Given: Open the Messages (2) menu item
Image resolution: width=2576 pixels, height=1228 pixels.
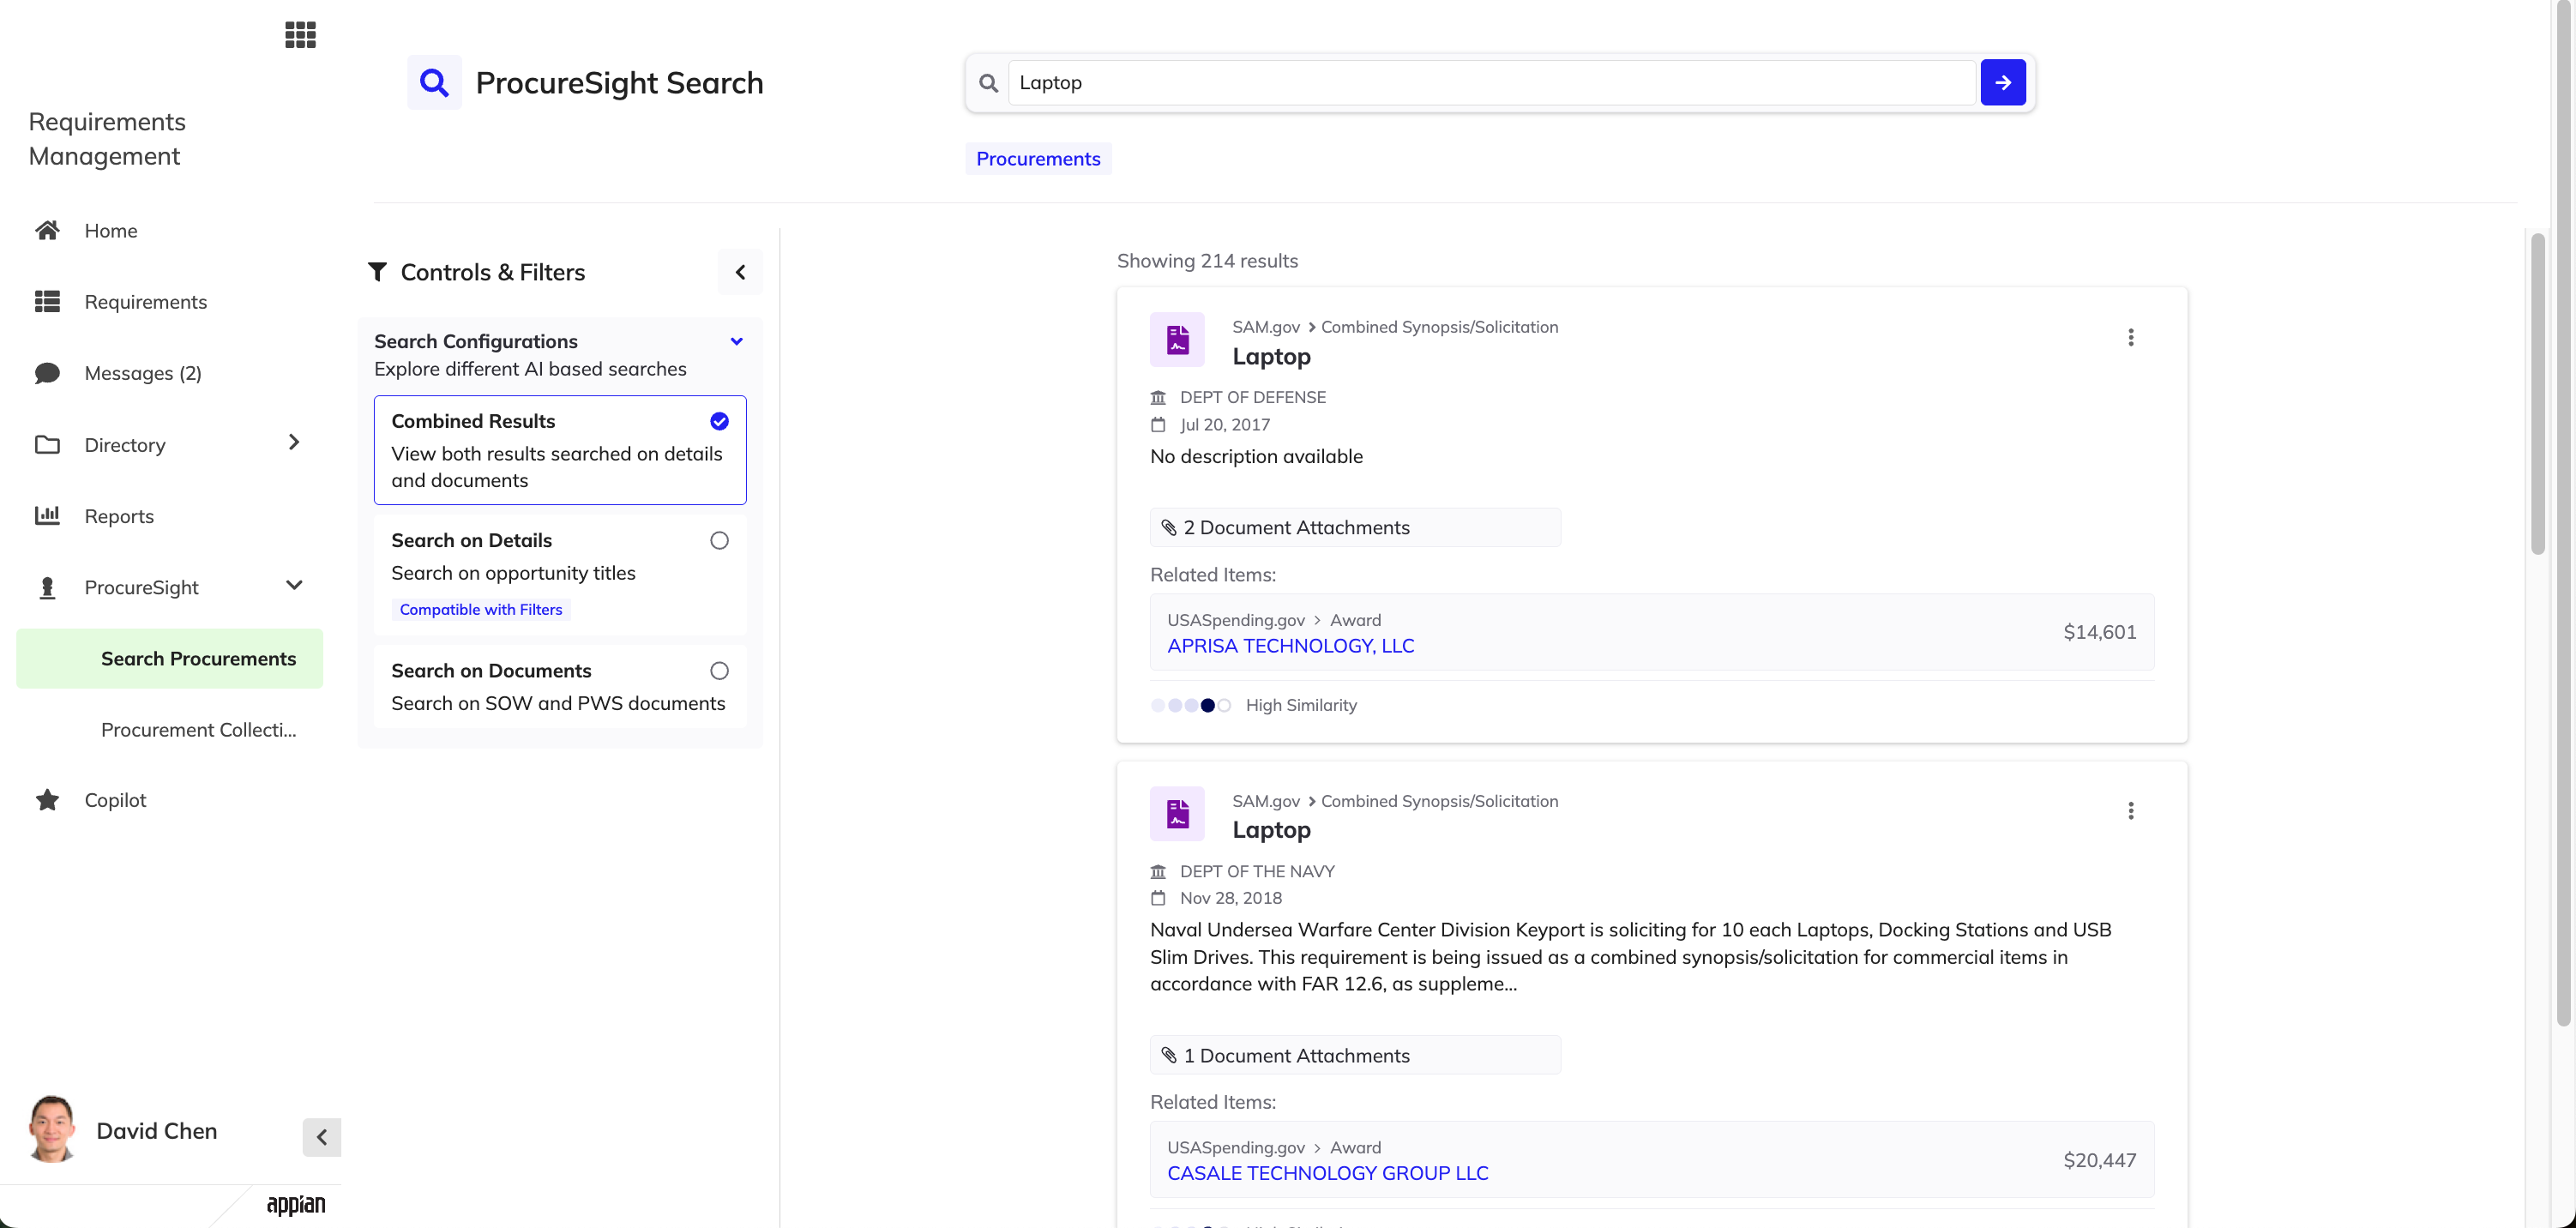Looking at the screenshot, I should click(143, 373).
